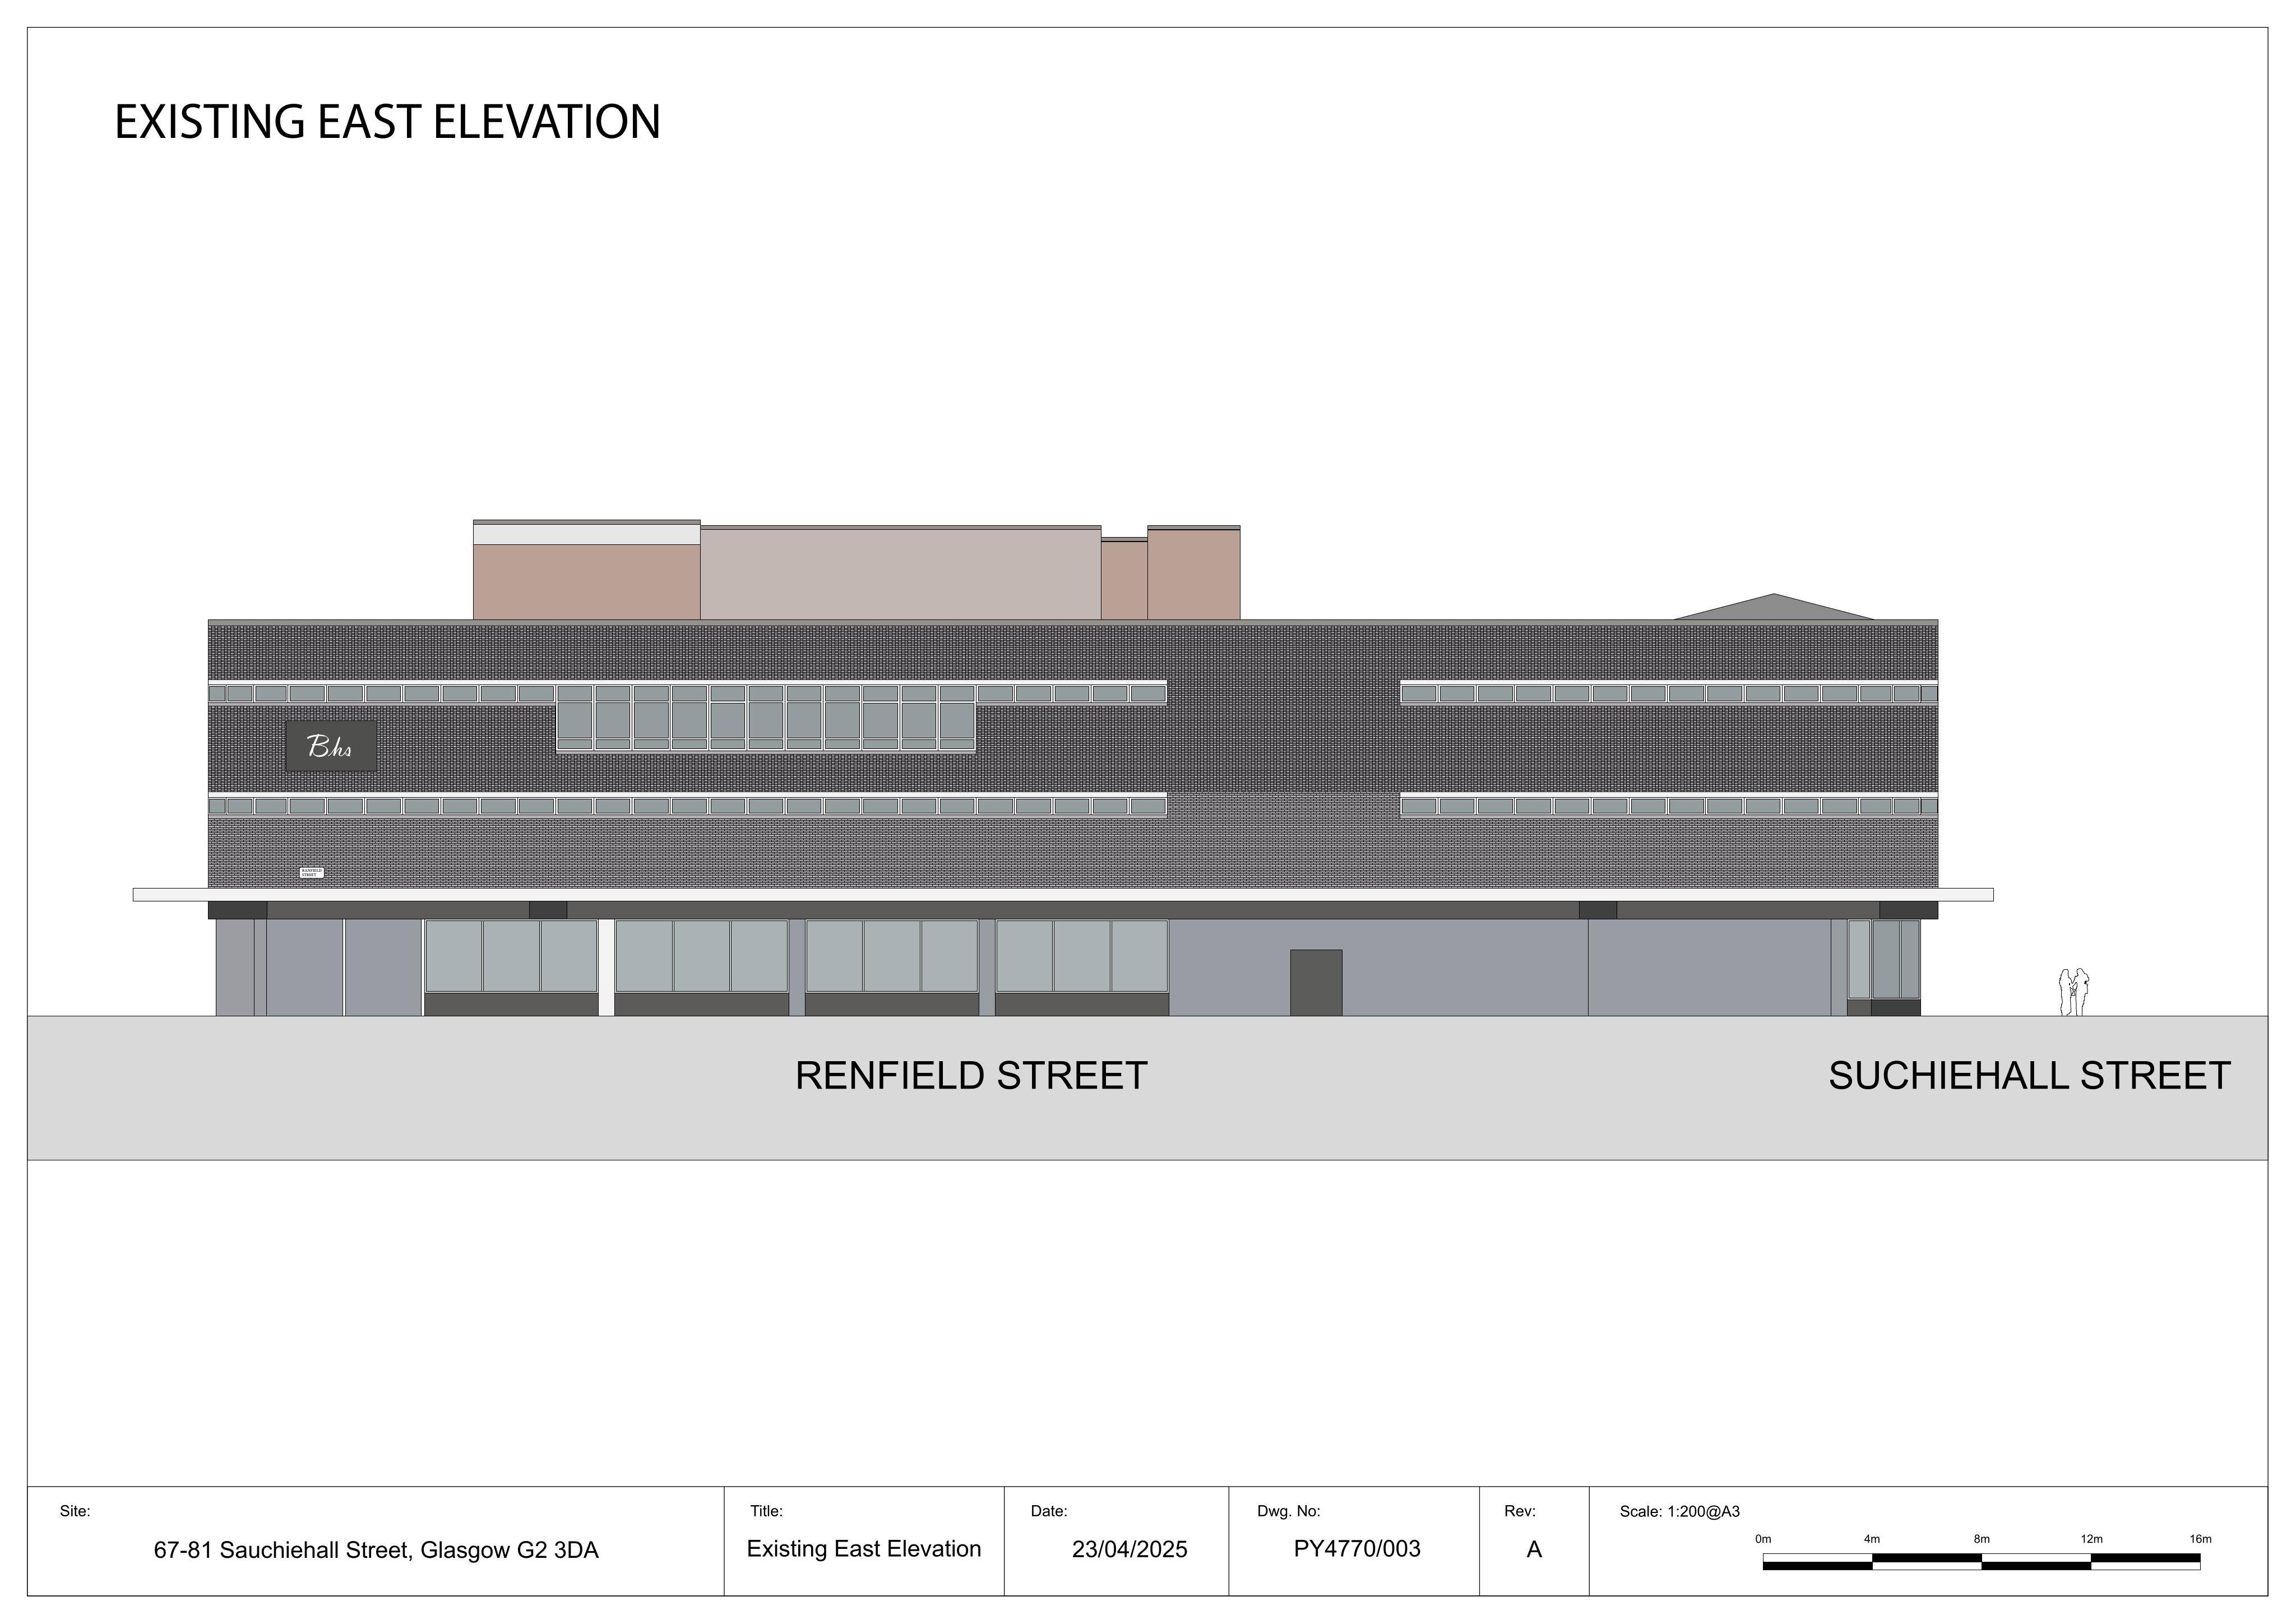Click the '12m' scale bar label
2296x1624 pixels.
pos(2091,1539)
